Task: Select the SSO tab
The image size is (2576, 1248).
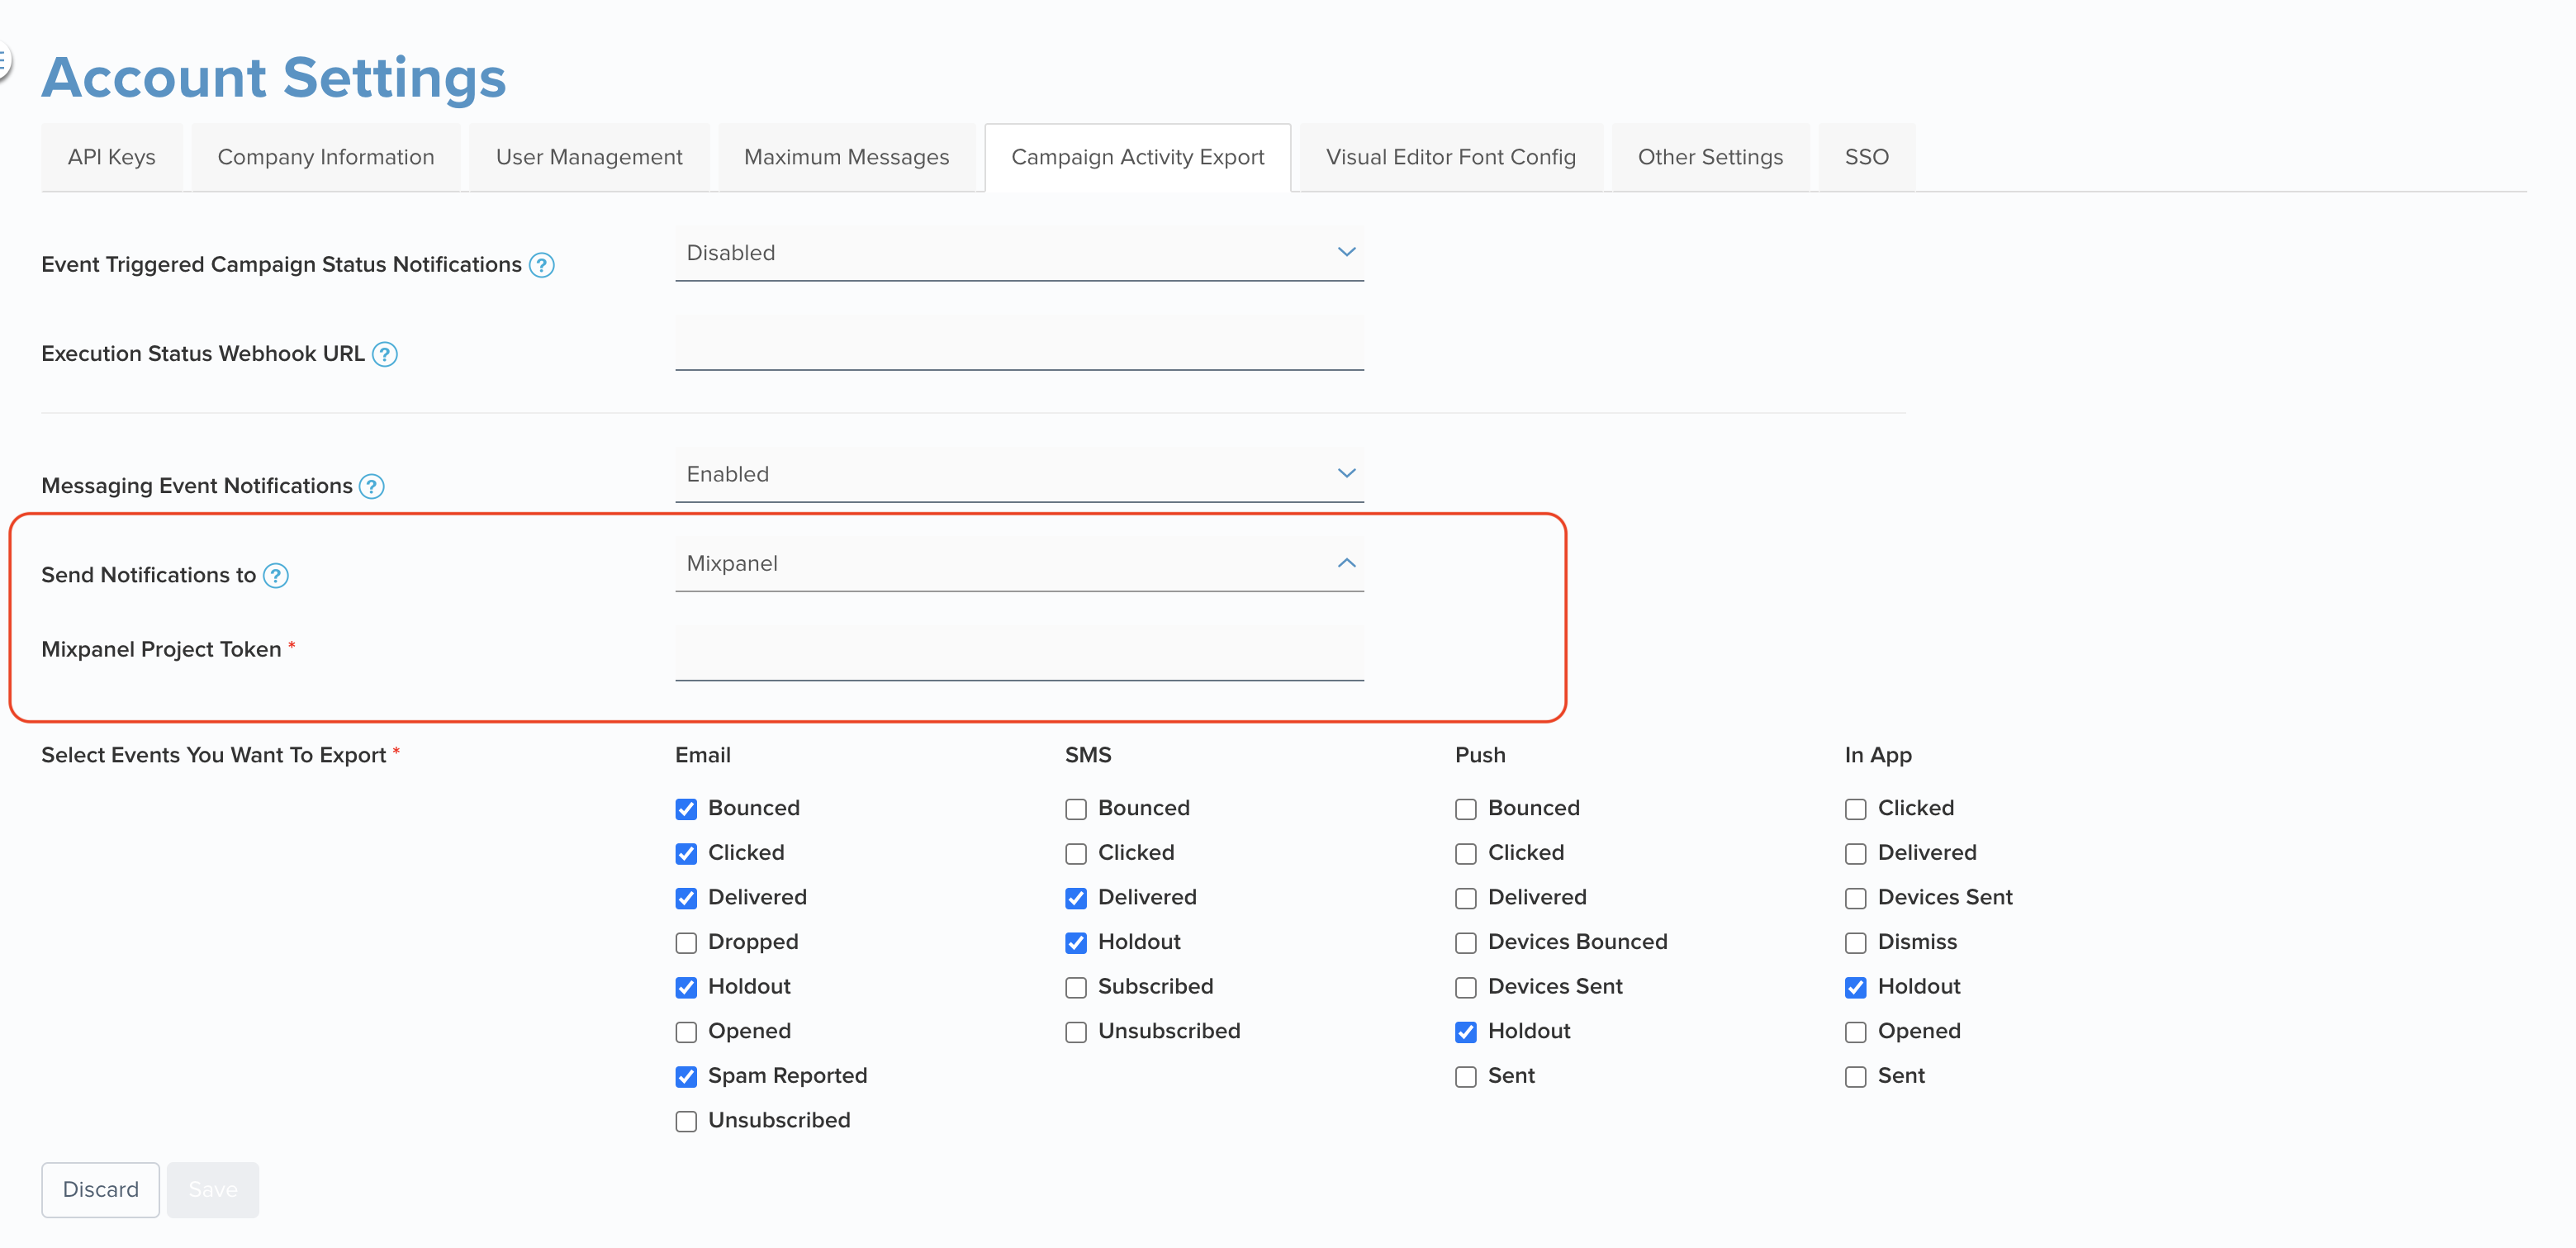Action: (1866, 157)
